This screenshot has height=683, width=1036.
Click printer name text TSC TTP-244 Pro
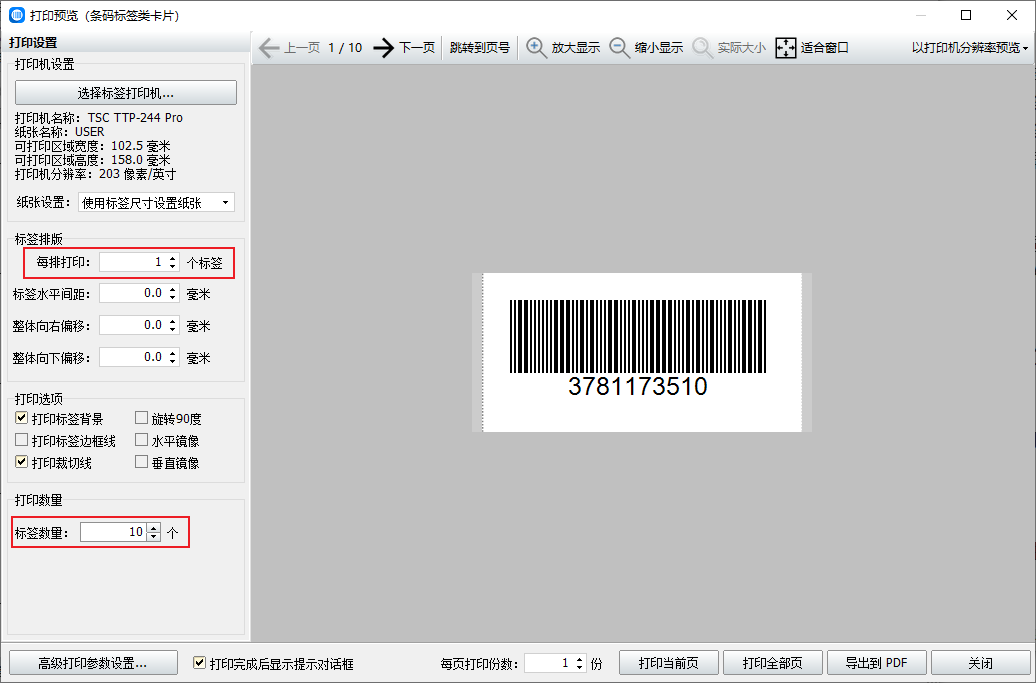point(135,118)
